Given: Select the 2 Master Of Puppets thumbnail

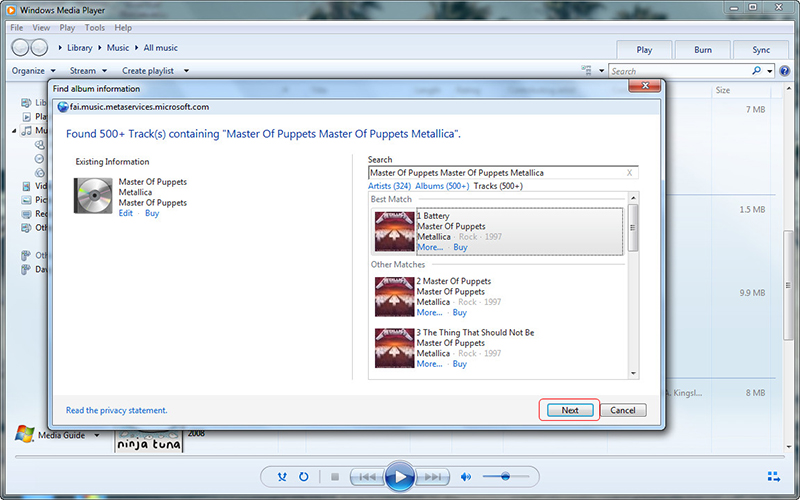Looking at the screenshot, I should pos(394,297).
